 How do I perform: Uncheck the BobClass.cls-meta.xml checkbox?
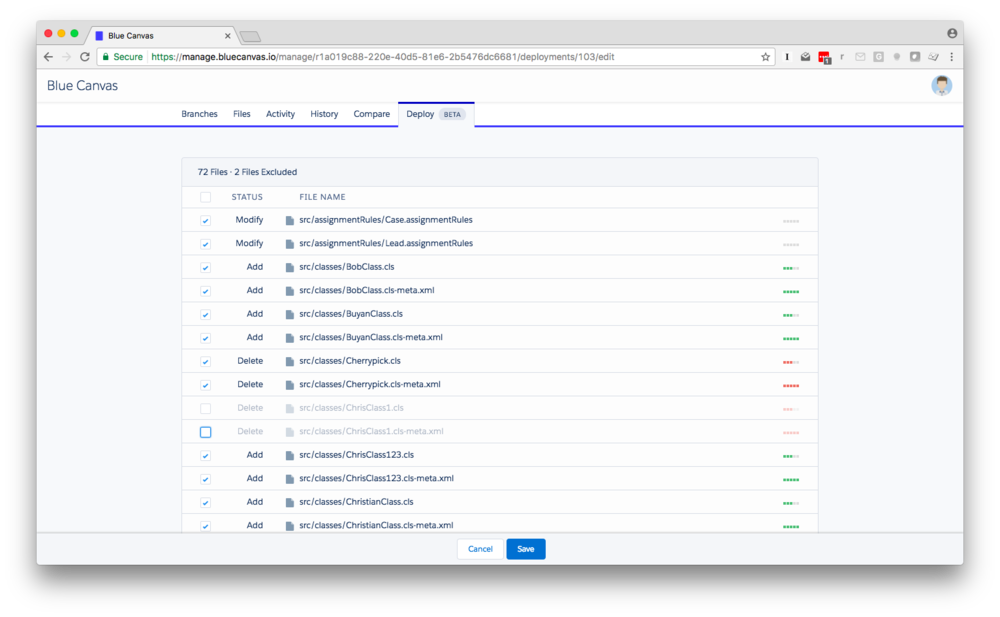[x=205, y=292]
